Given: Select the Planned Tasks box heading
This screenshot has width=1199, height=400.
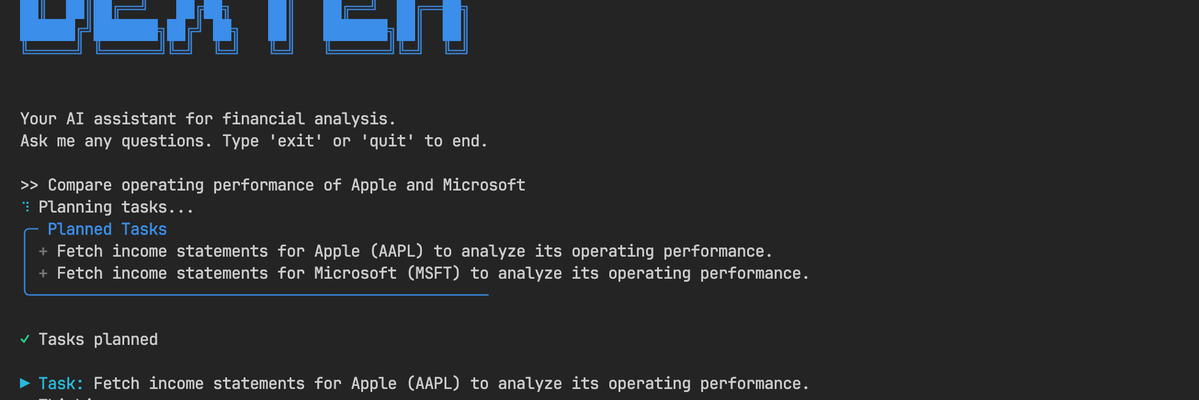Looking at the screenshot, I should [107, 229].
